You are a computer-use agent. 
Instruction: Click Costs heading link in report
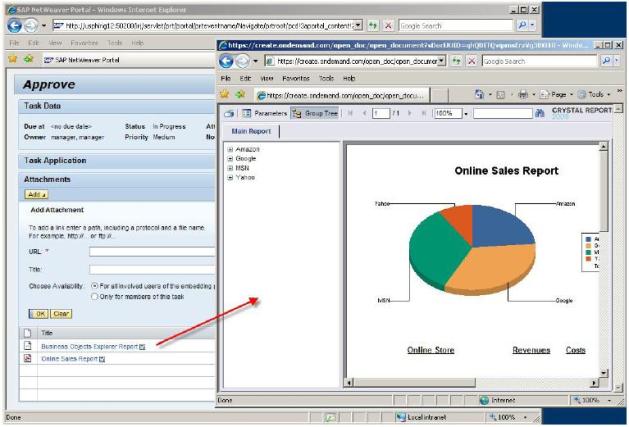coord(575,350)
